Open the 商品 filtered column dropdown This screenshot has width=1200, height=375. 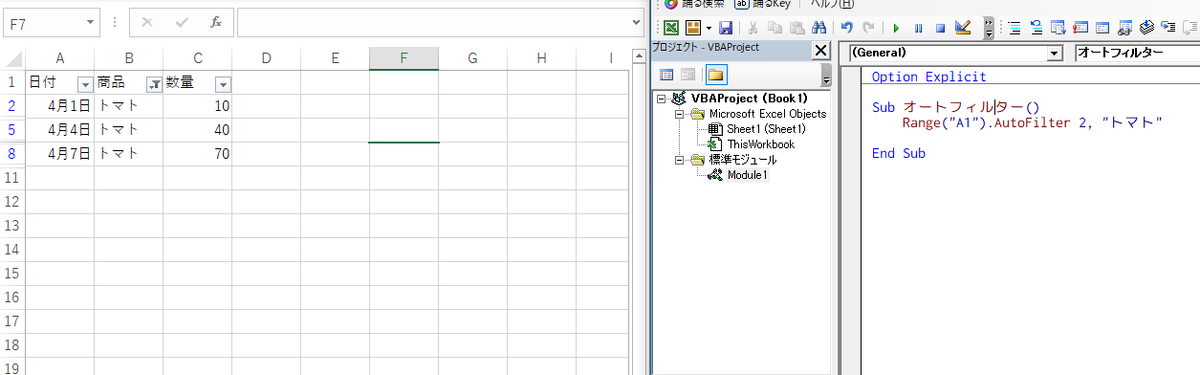pos(154,84)
